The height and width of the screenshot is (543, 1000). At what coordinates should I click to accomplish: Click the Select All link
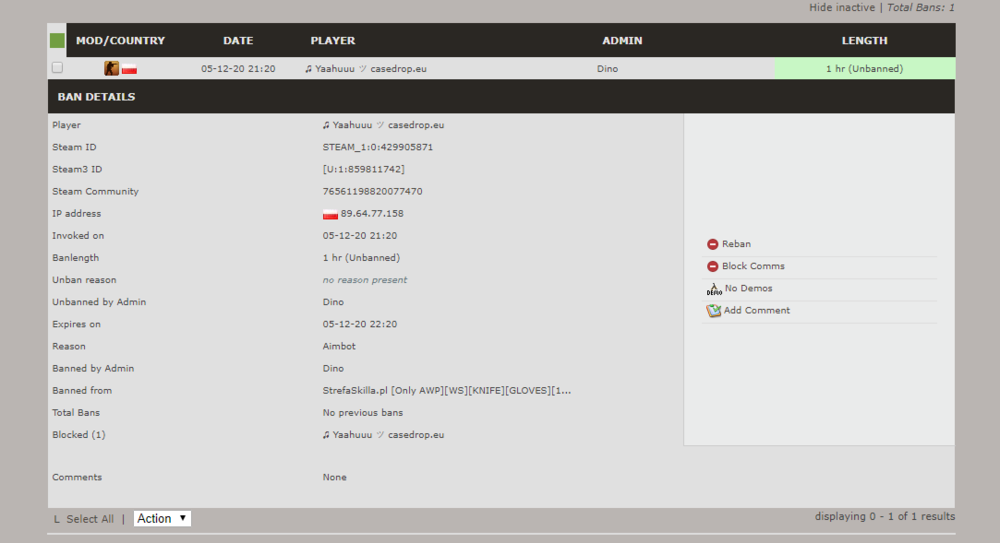[x=90, y=519]
